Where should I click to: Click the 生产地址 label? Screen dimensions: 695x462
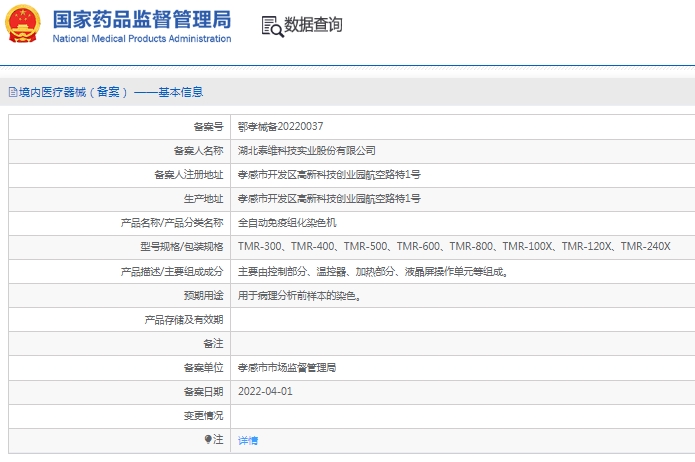(203, 199)
